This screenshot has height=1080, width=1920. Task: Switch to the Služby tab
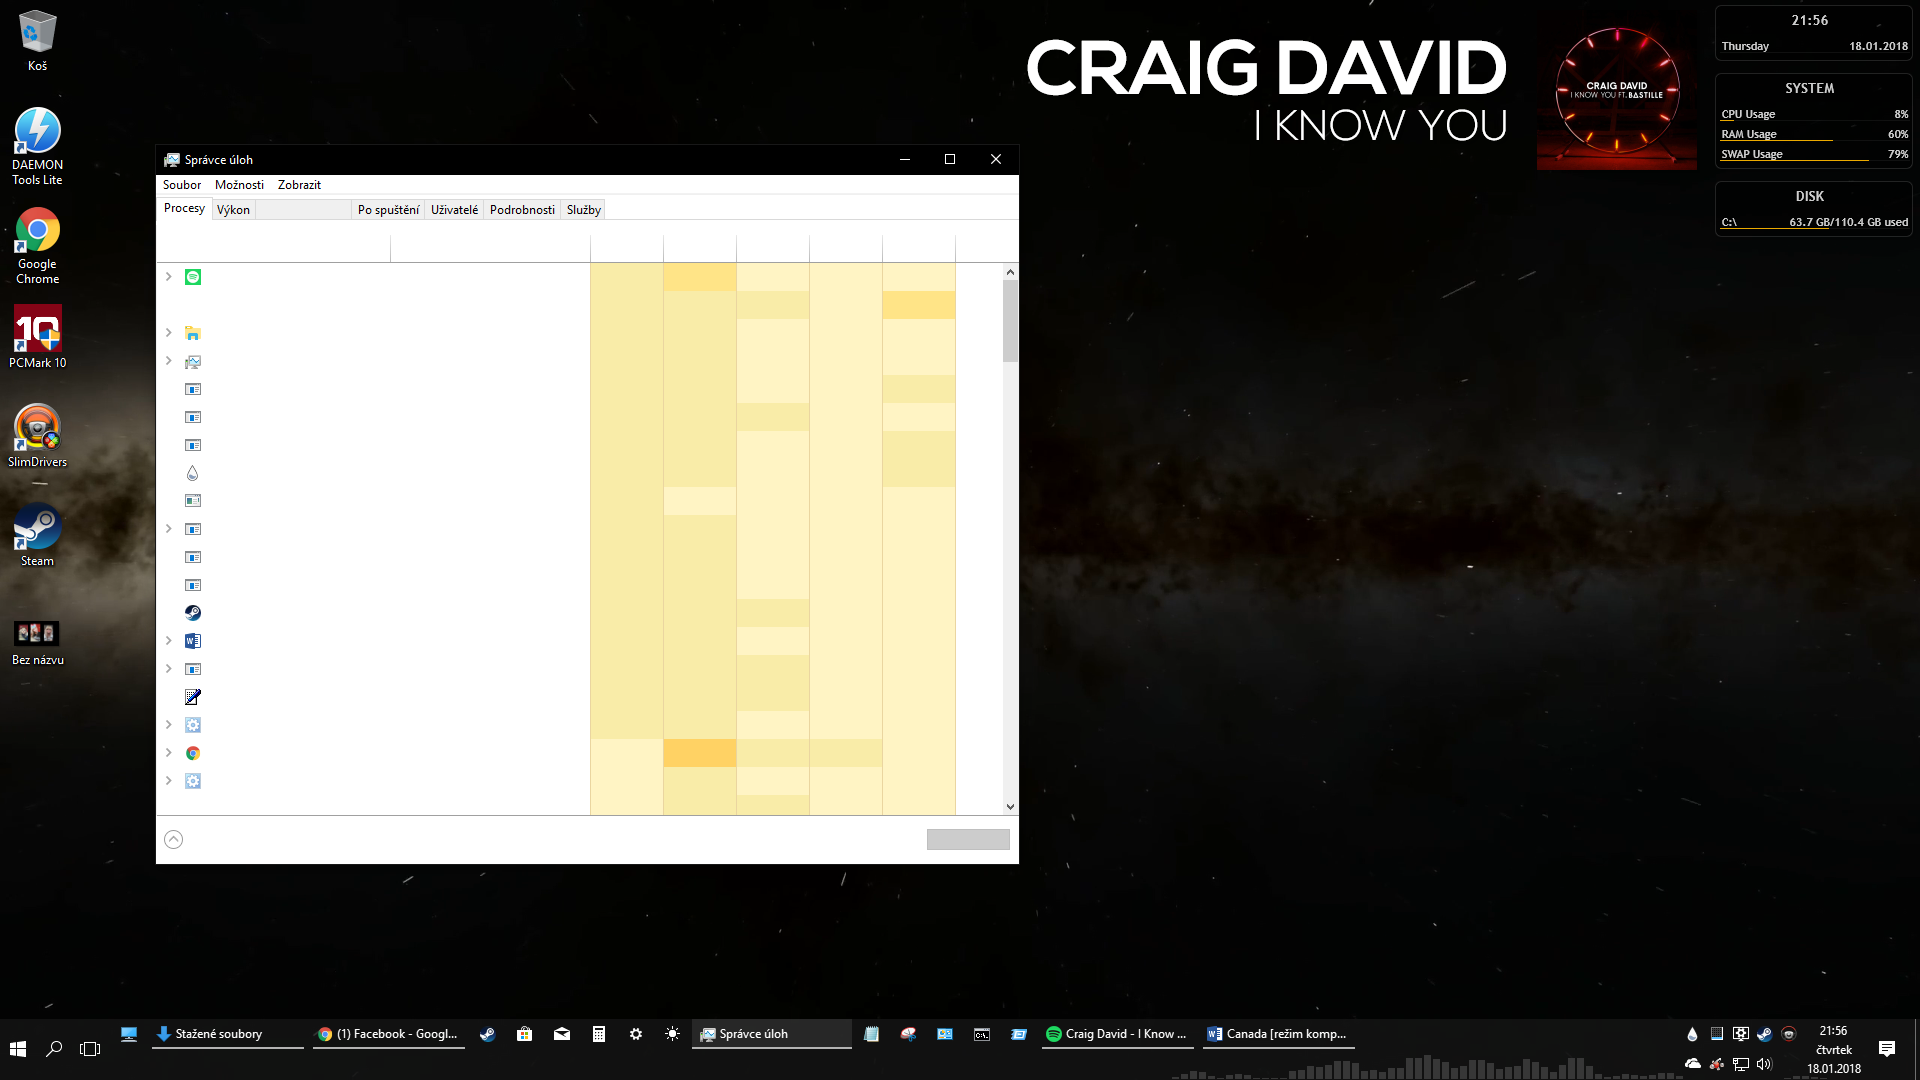click(x=583, y=210)
